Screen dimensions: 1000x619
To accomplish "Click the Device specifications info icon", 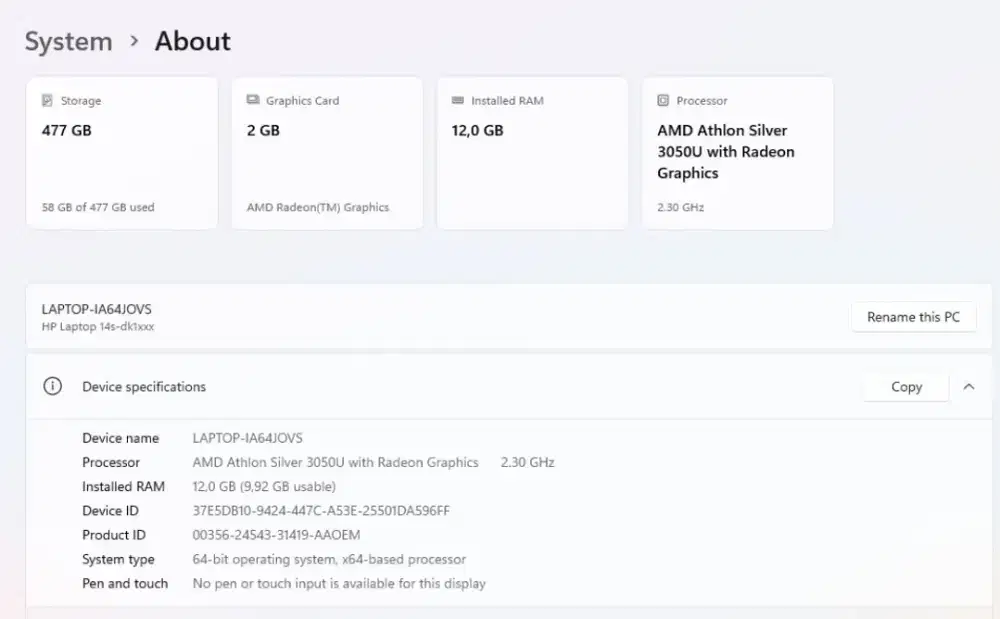I will point(53,387).
